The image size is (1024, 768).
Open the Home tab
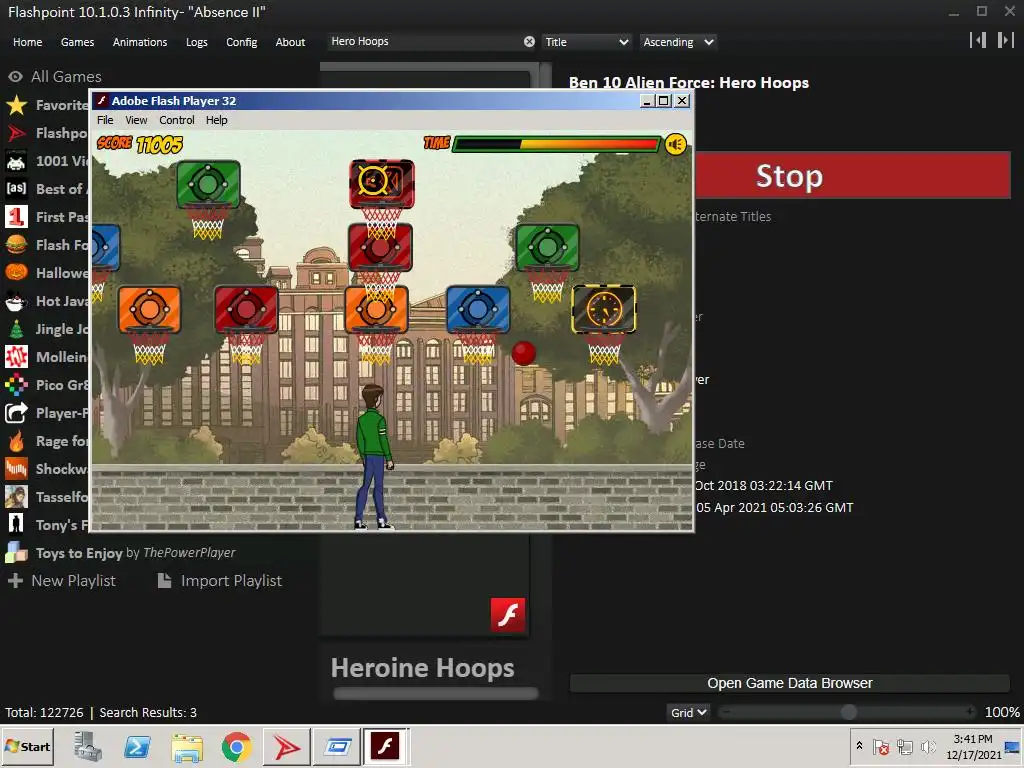(x=27, y=42)
